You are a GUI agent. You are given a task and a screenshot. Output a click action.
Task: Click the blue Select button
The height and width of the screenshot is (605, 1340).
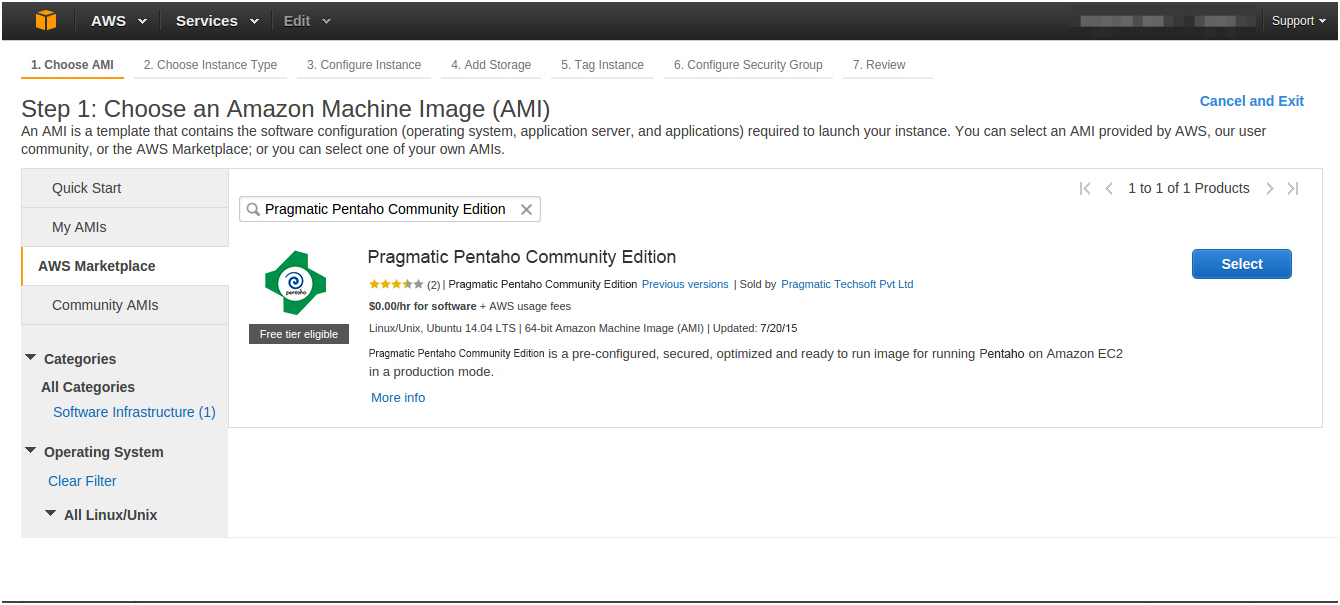point(1242,264)
